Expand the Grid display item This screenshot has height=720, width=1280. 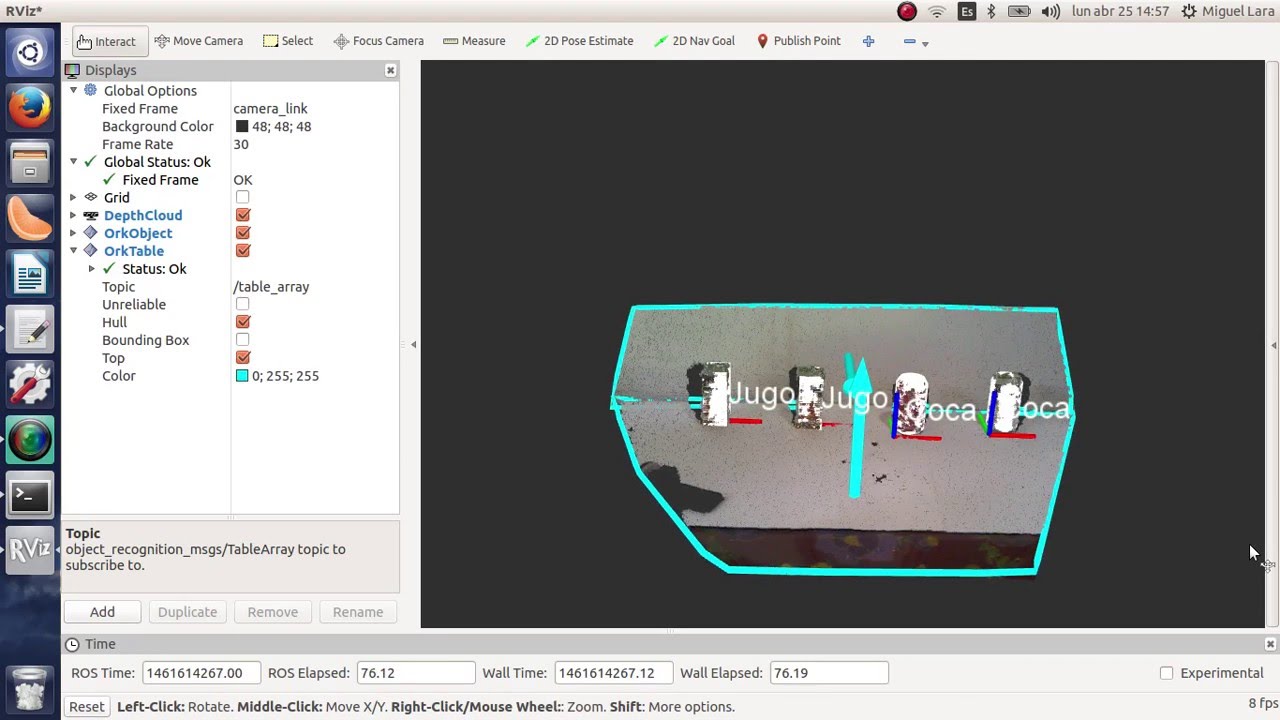tap(73, 198)
